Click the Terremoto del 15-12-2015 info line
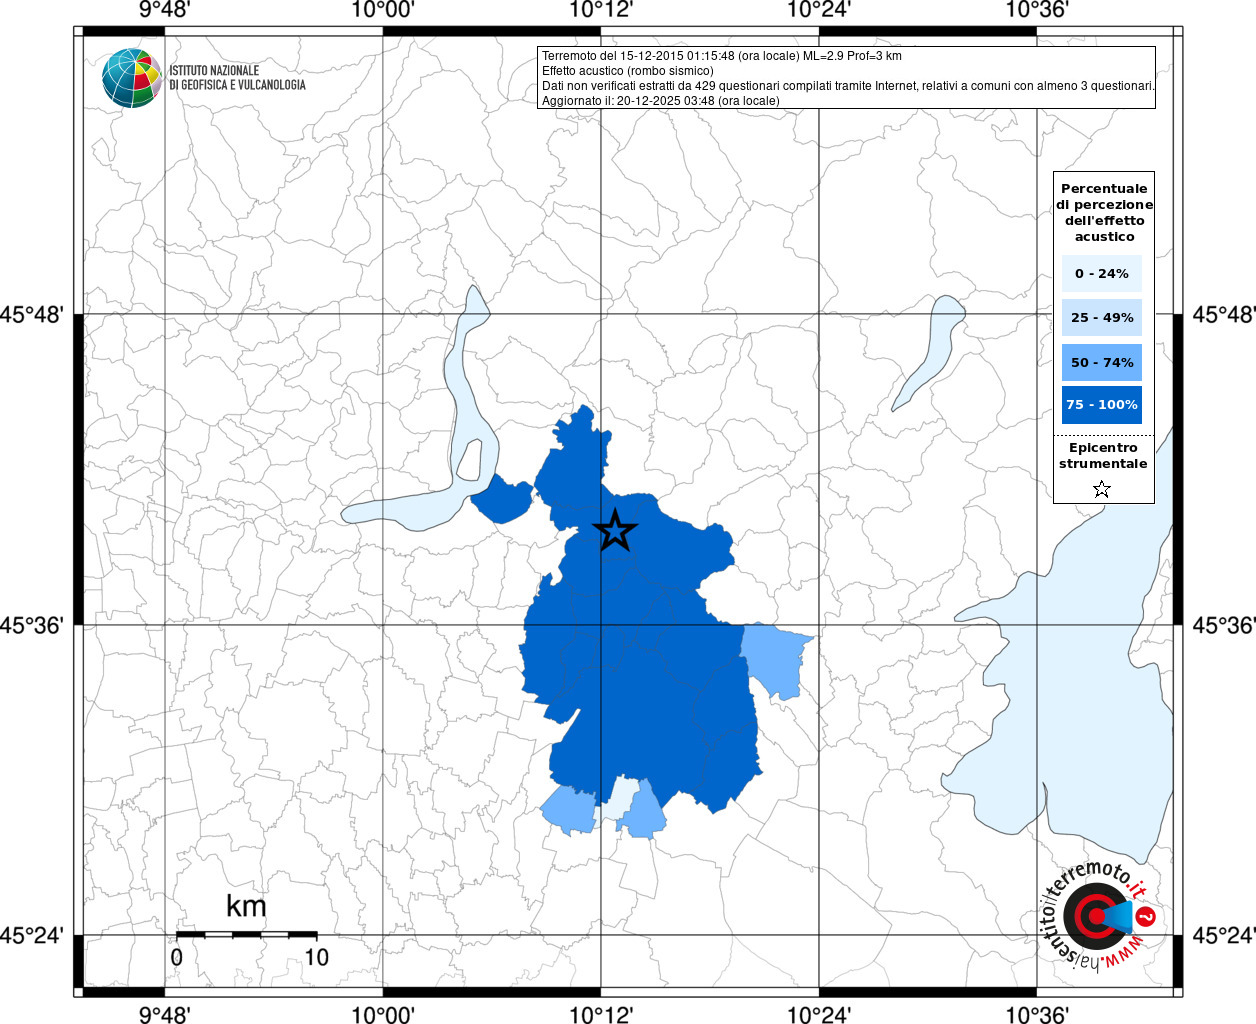Screen dimensions: 1256x1024 coord(721,56)
